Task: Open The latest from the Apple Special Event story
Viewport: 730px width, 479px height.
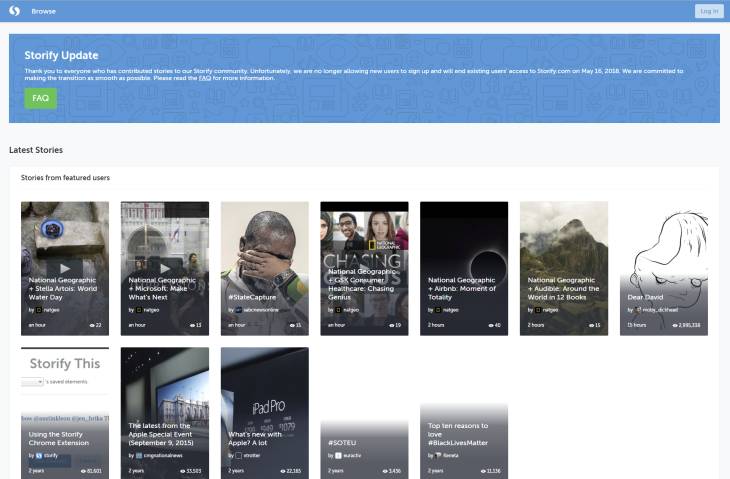Action: click(x=161, y=434)
